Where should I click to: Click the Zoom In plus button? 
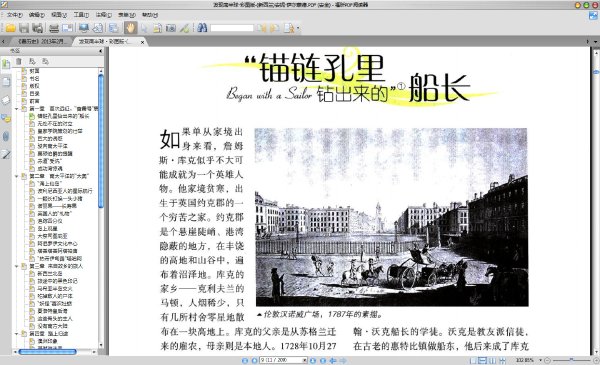coord(595,360)
